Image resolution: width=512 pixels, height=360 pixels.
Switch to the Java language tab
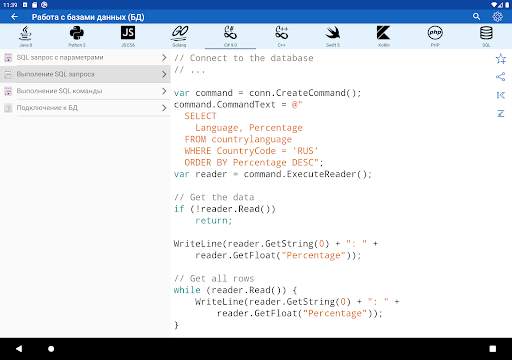(26, 36)
